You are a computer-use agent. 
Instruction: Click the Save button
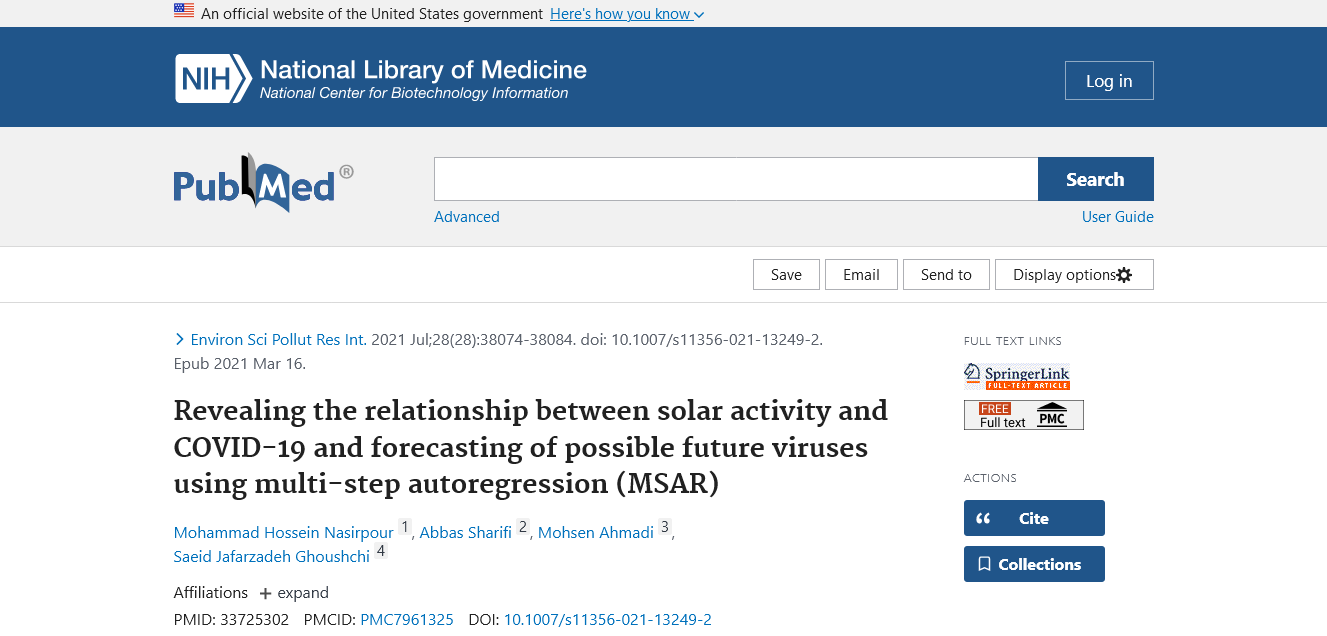point(786,275)
